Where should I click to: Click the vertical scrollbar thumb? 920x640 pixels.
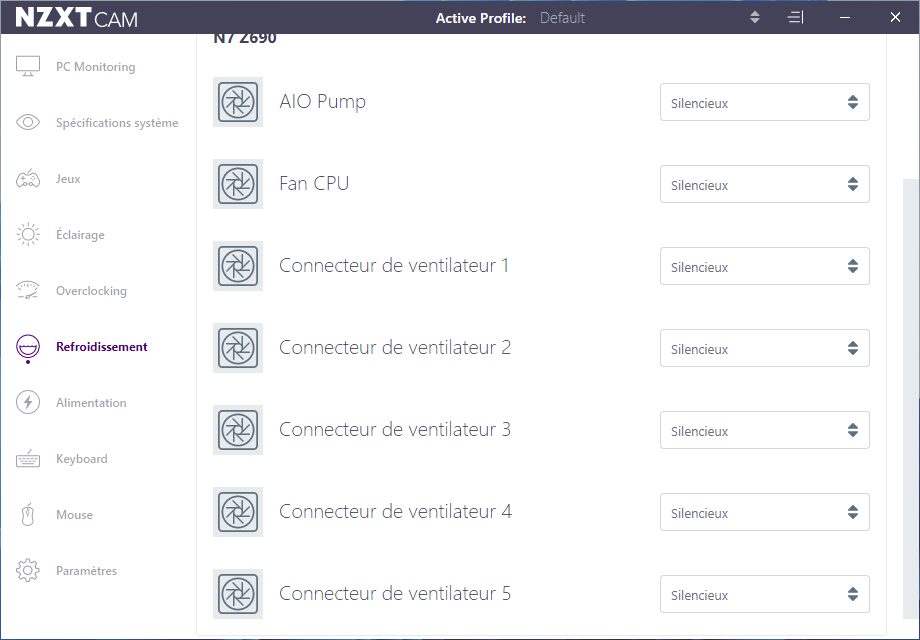pyautogui.click(x=911, y=399)
